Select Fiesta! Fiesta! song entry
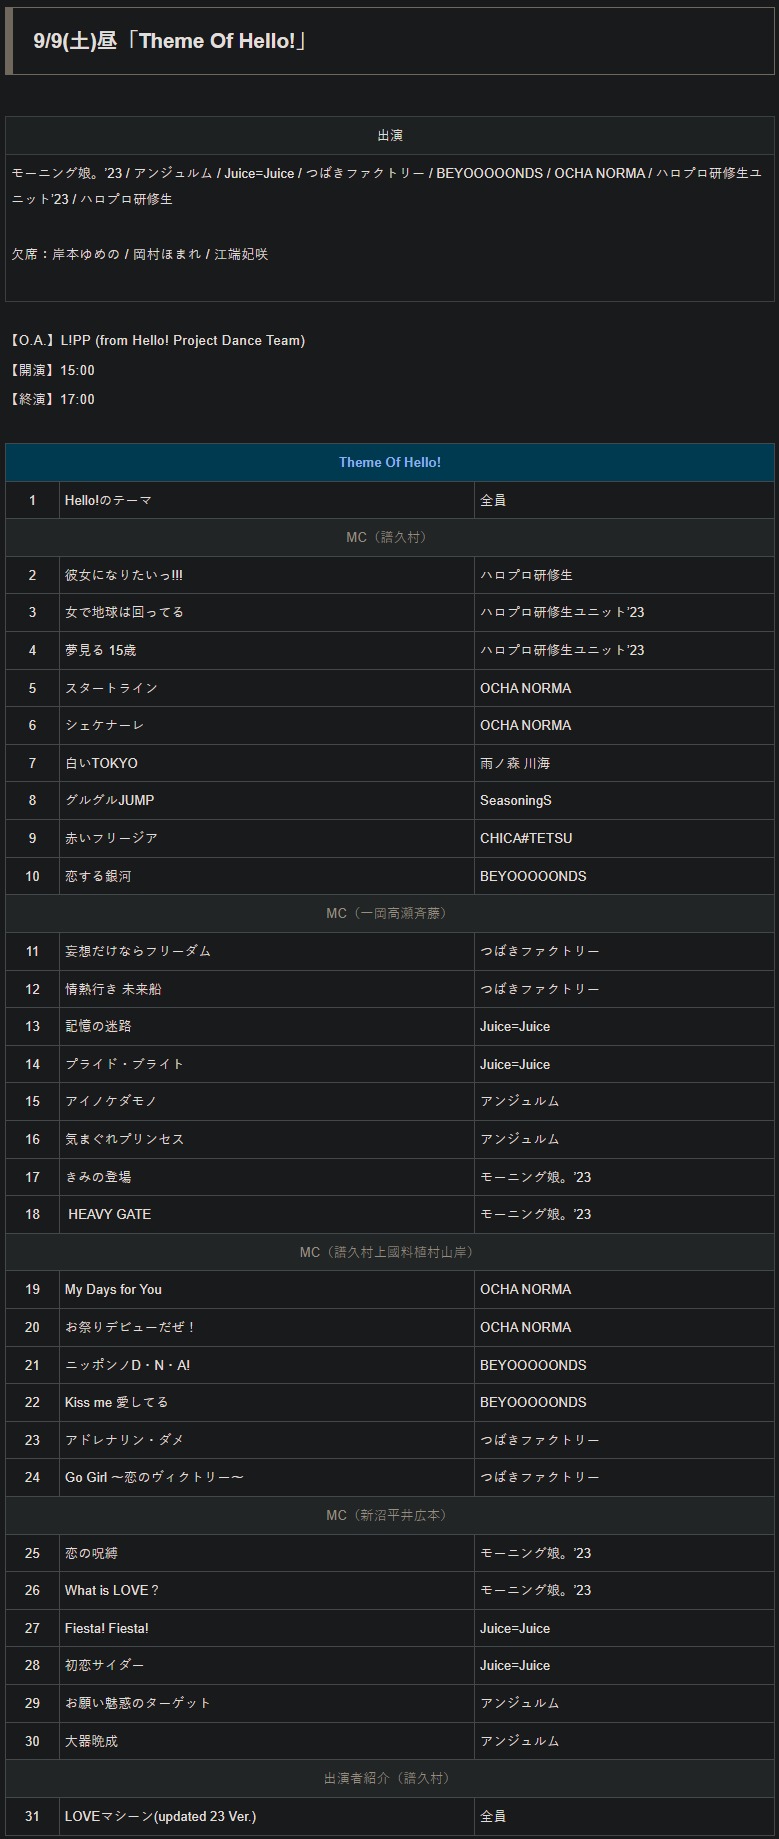779x1839 pixels. pyautogui.click(x=390, y=1628)
